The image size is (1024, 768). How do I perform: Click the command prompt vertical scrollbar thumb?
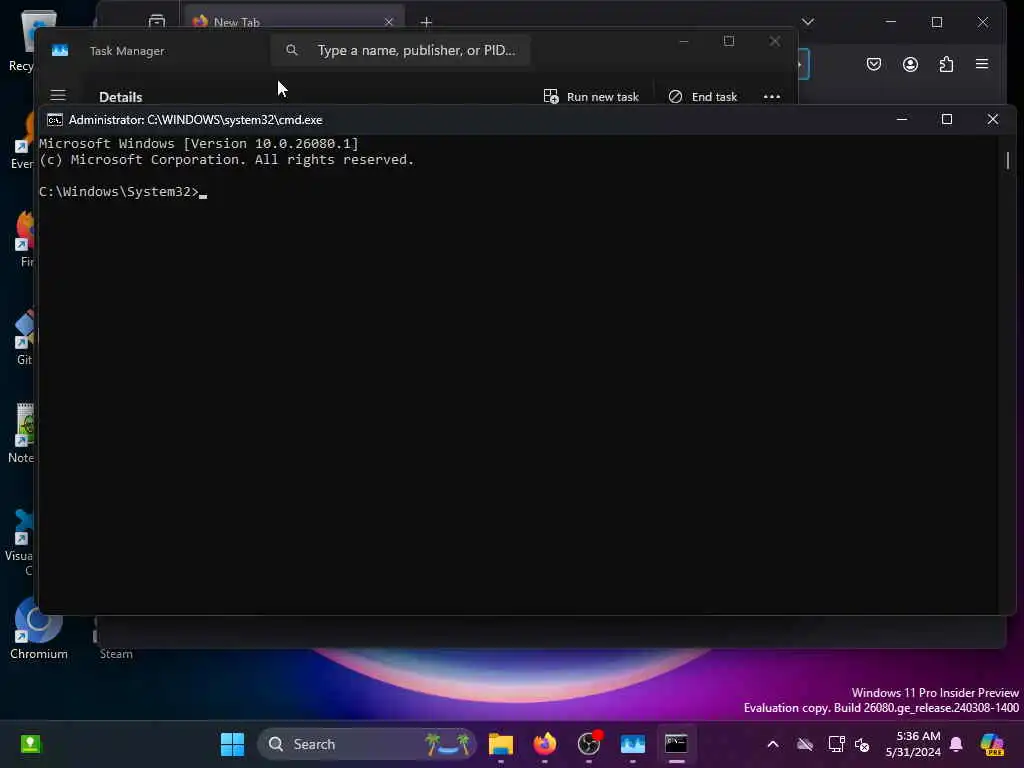1008,160
